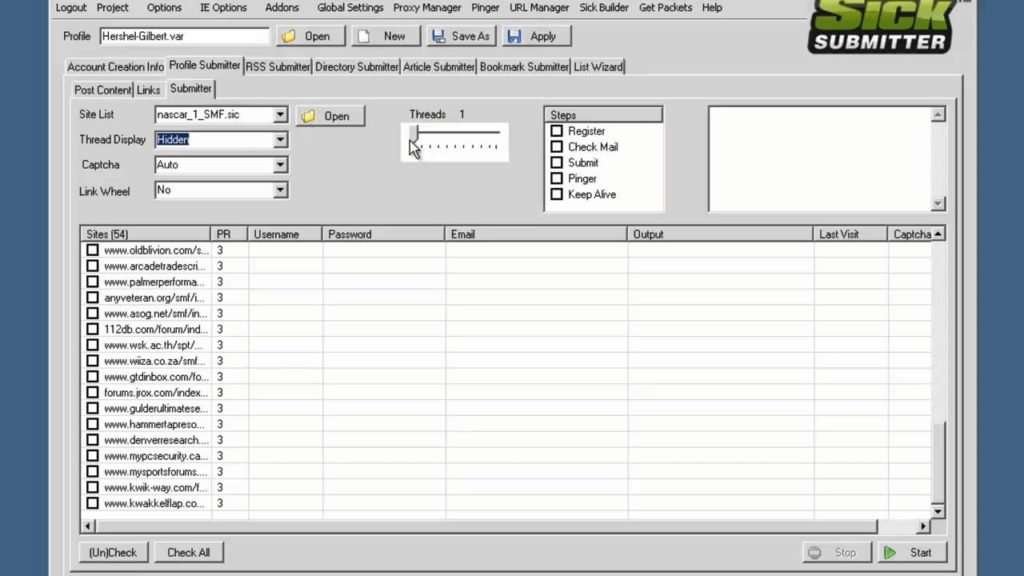Screen dimensions: 1024x576
Task: Open the Global Settings menu
Action: tap(350, 8)
